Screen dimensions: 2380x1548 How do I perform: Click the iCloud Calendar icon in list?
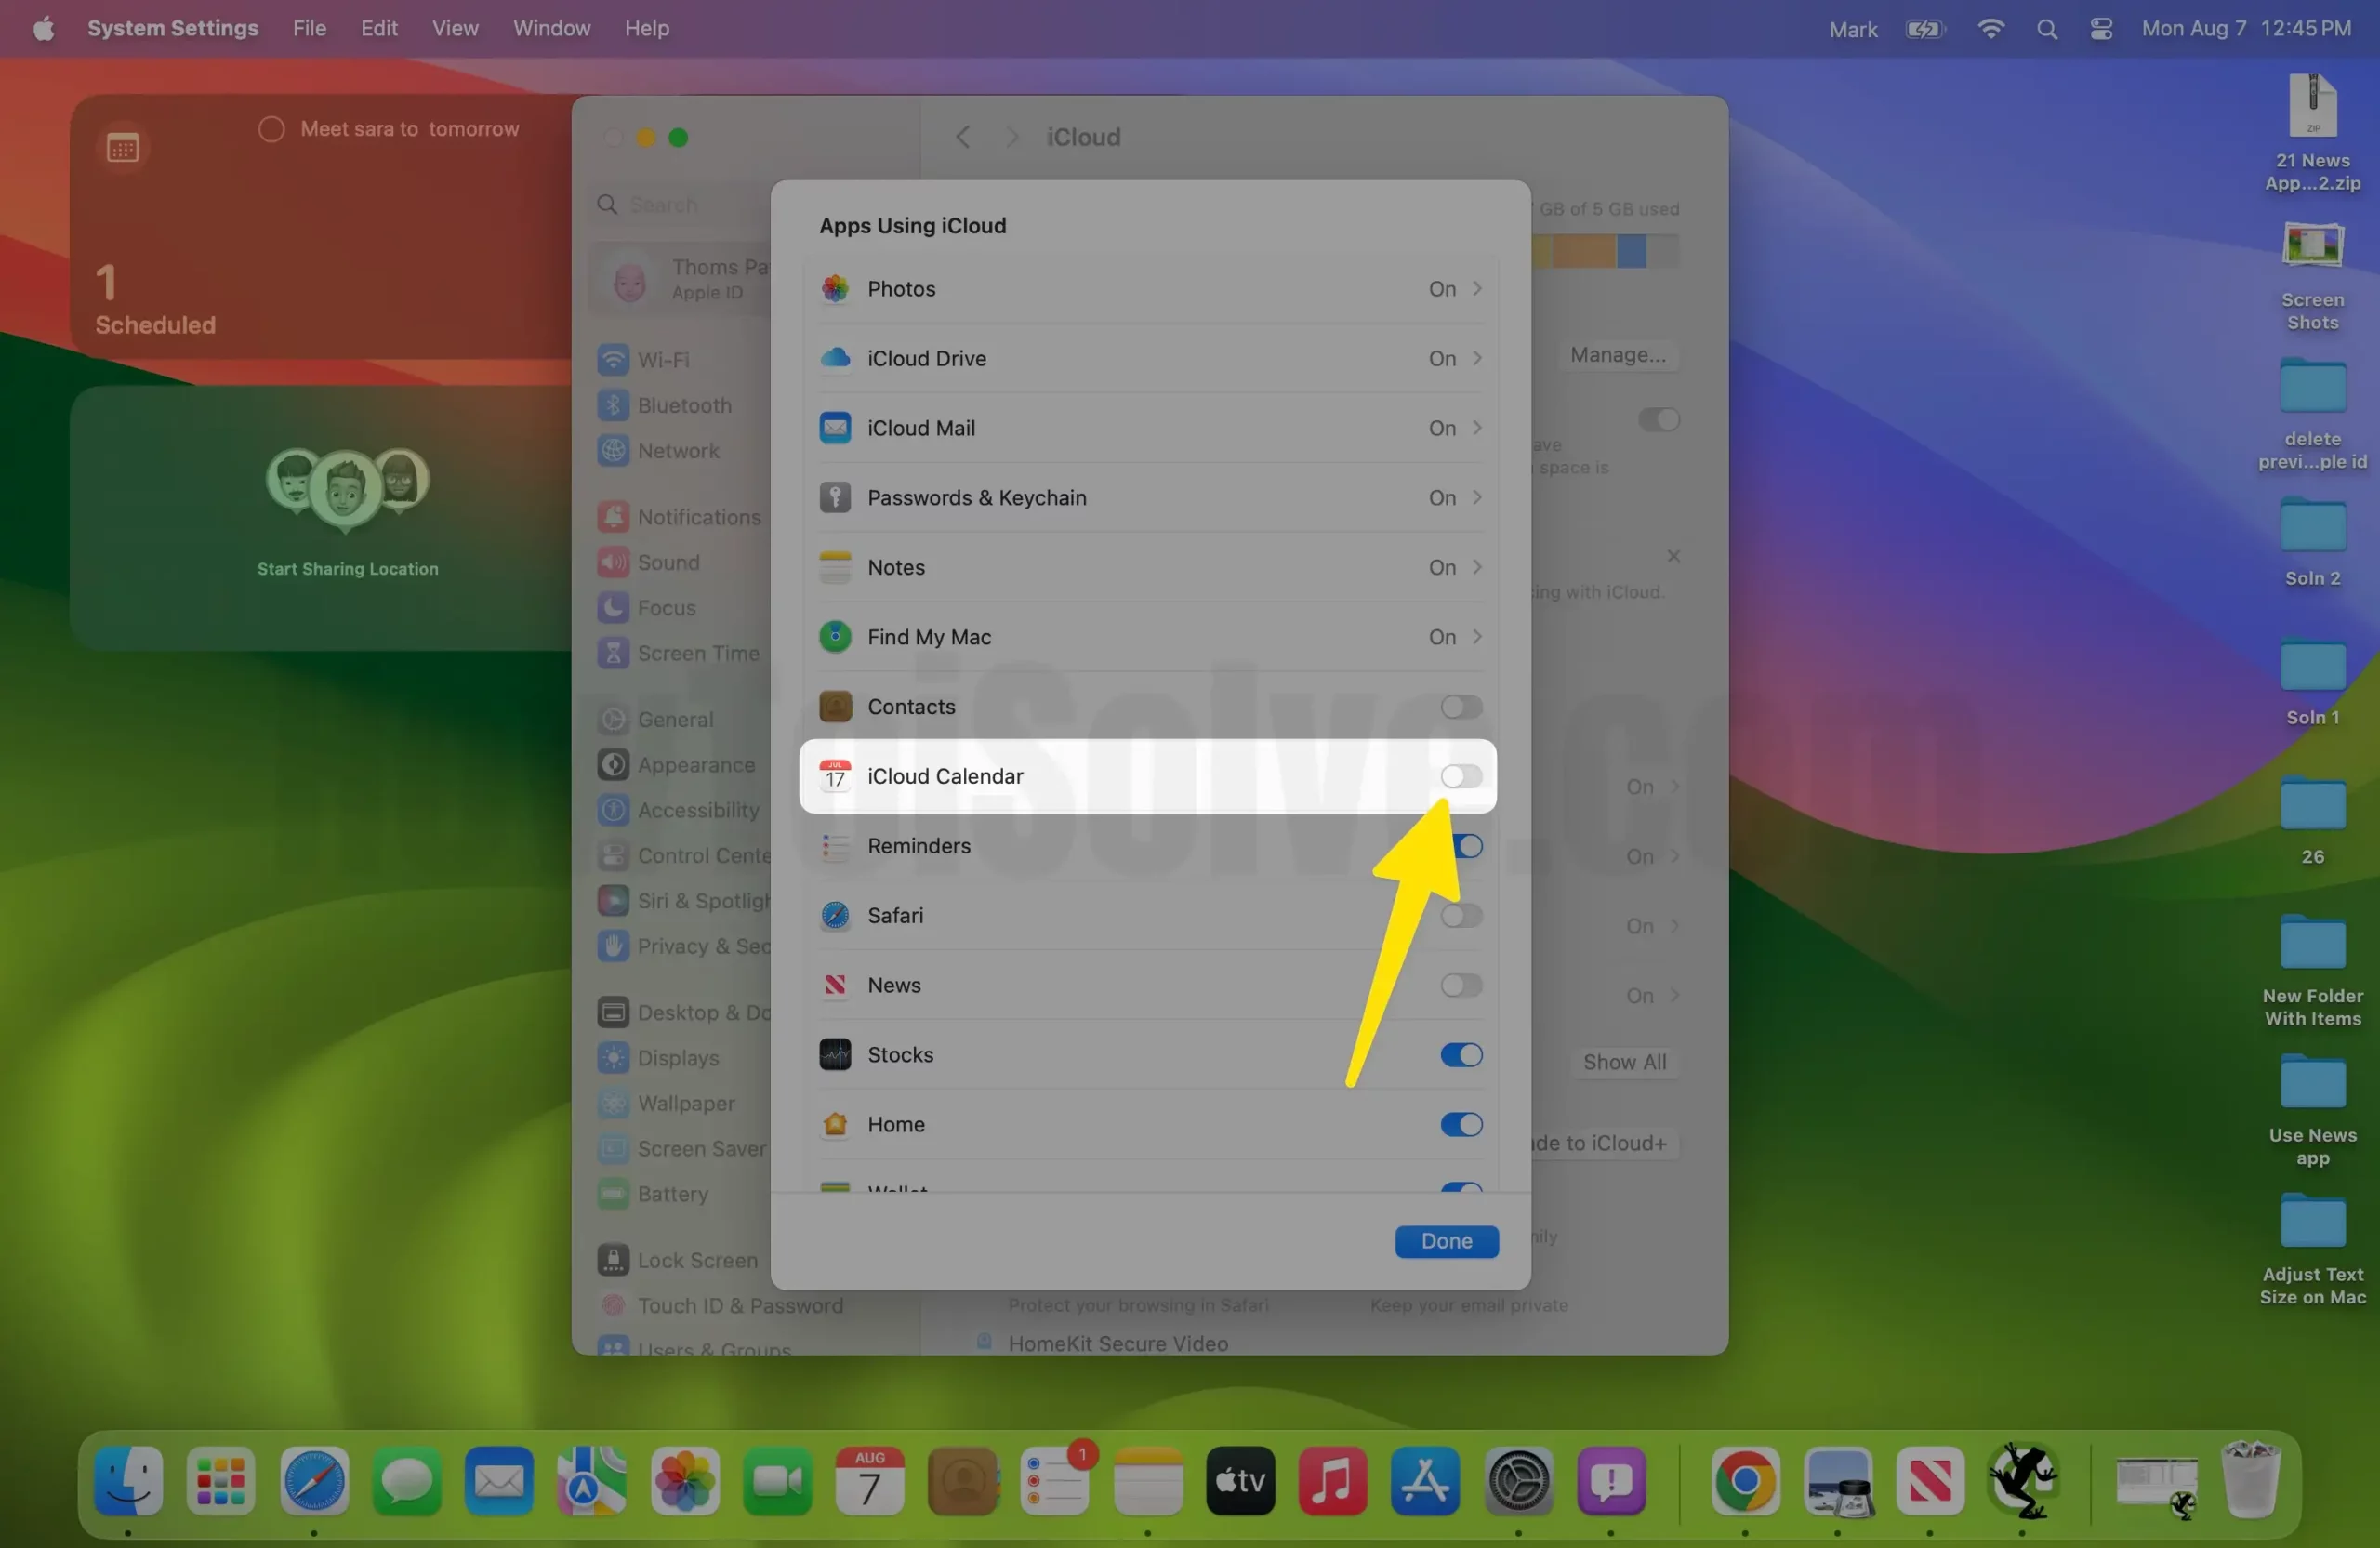835,776
